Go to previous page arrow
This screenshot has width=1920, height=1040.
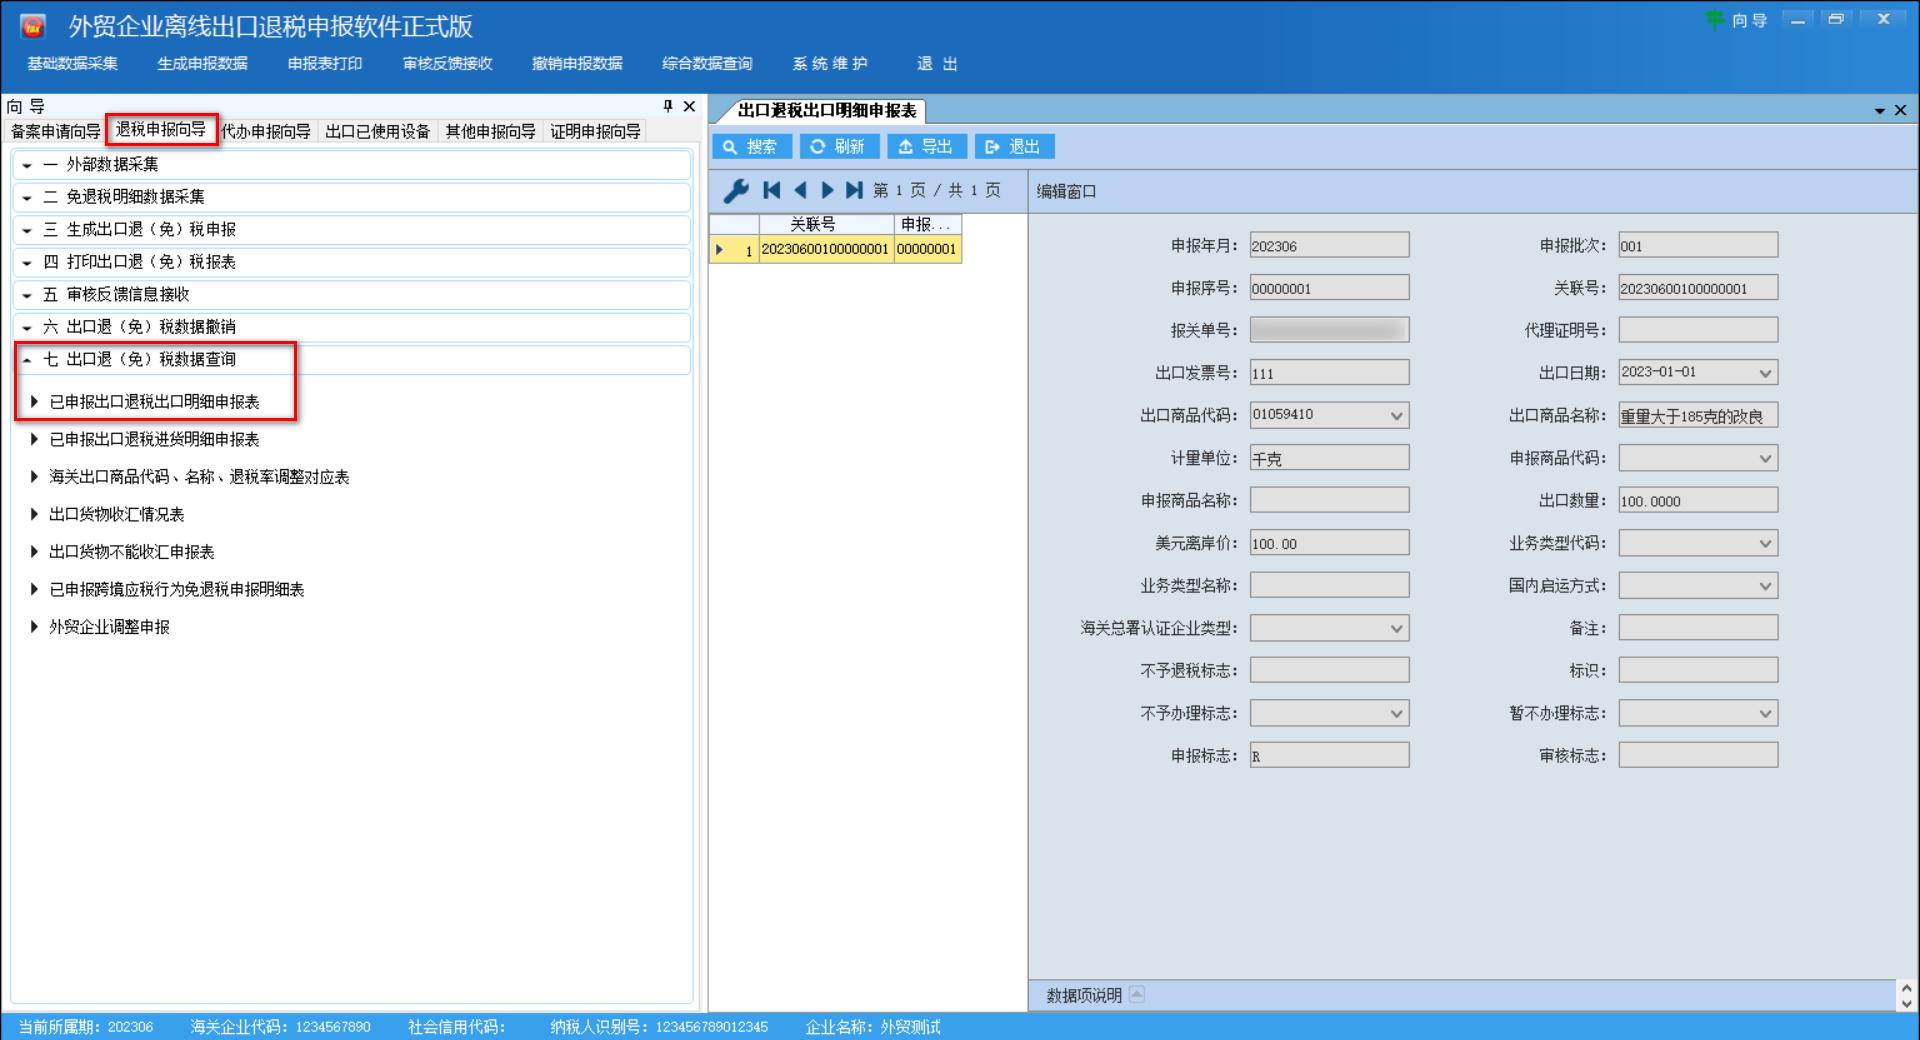[800, 190]
